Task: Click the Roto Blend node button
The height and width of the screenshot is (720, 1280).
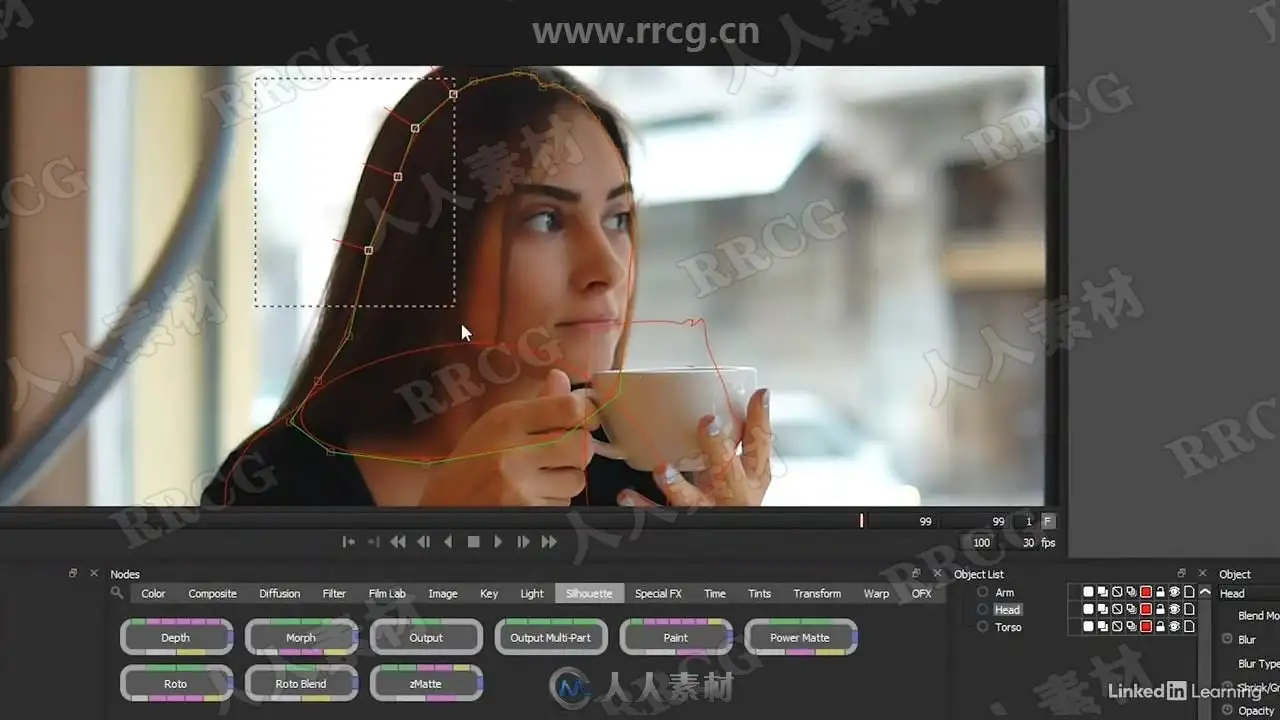Action: (301, 684)
